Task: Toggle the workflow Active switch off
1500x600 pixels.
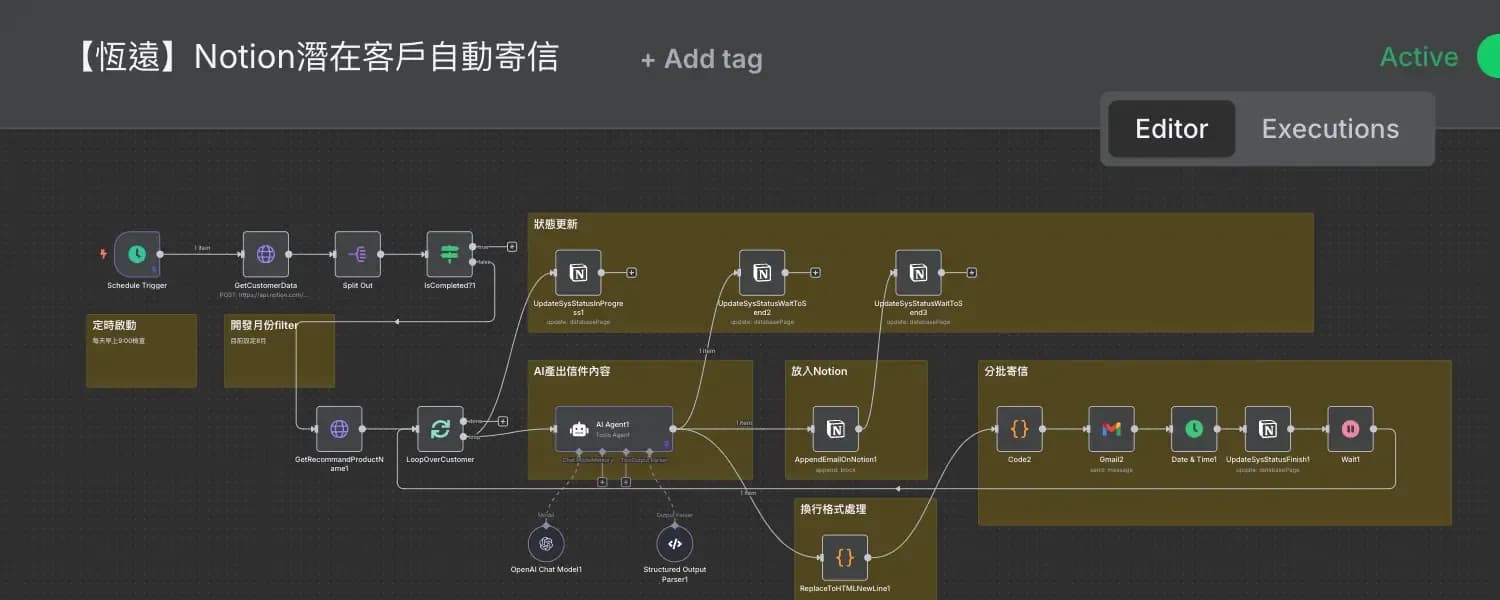Action: 1491,57
